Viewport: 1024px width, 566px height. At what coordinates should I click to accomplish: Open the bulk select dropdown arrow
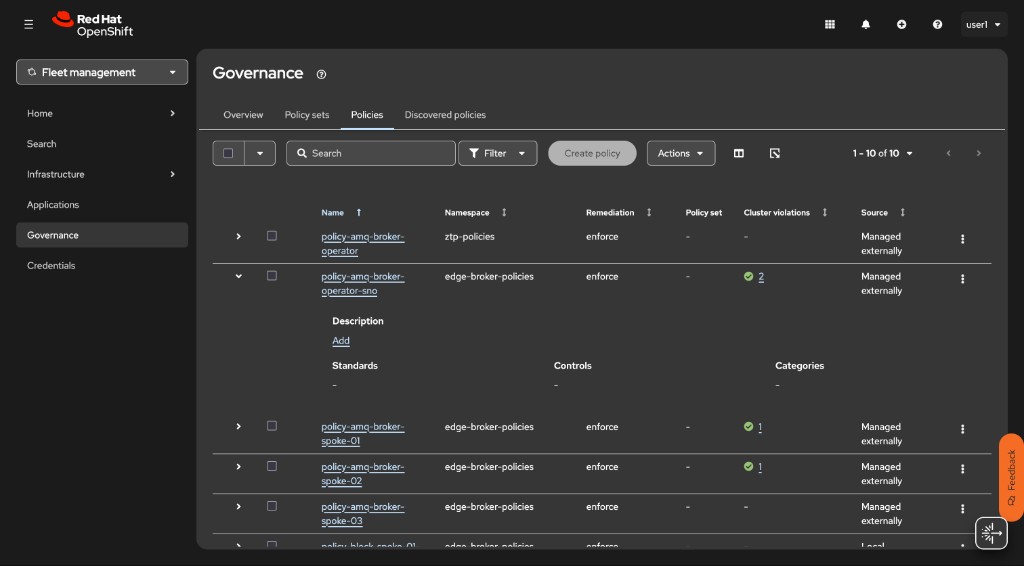260,153
